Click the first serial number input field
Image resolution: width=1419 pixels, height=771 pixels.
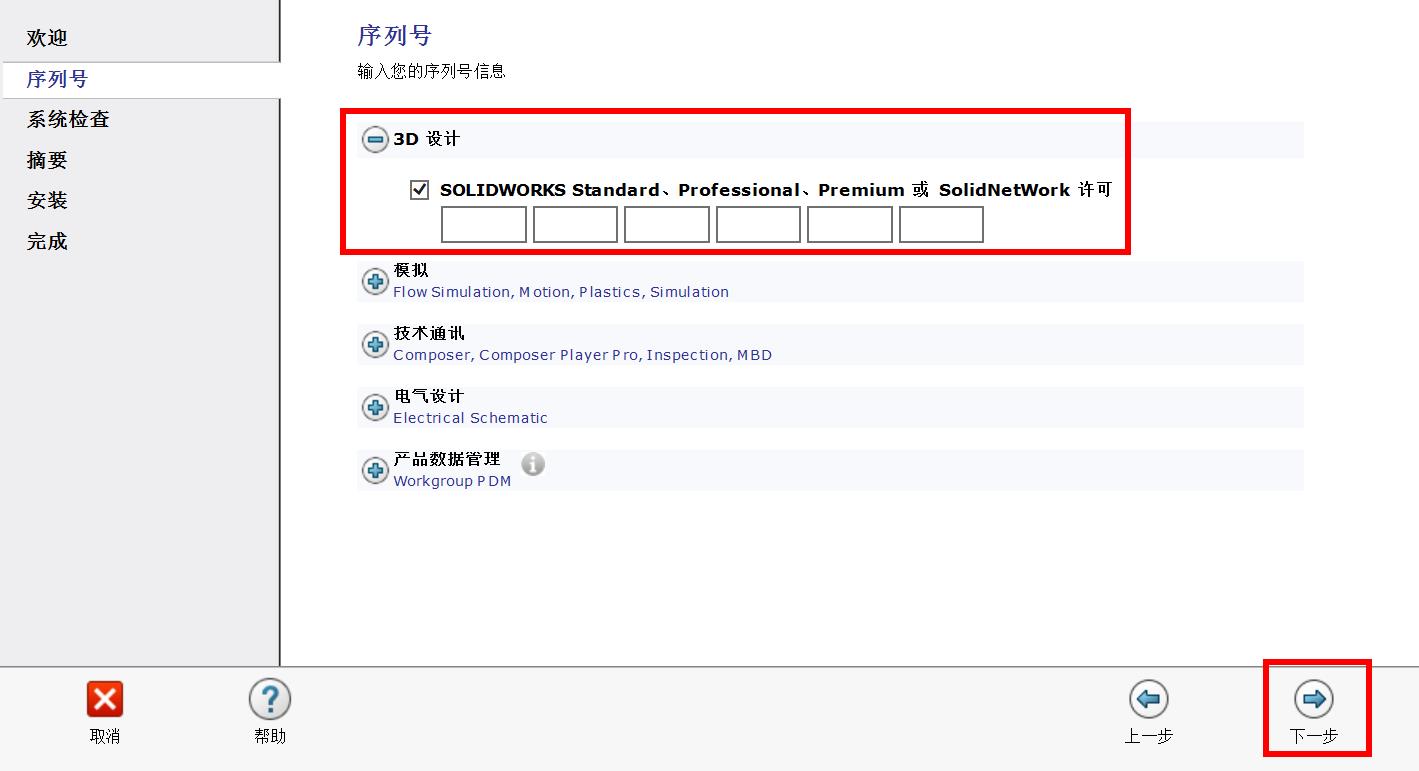click(x=483, y=224)
